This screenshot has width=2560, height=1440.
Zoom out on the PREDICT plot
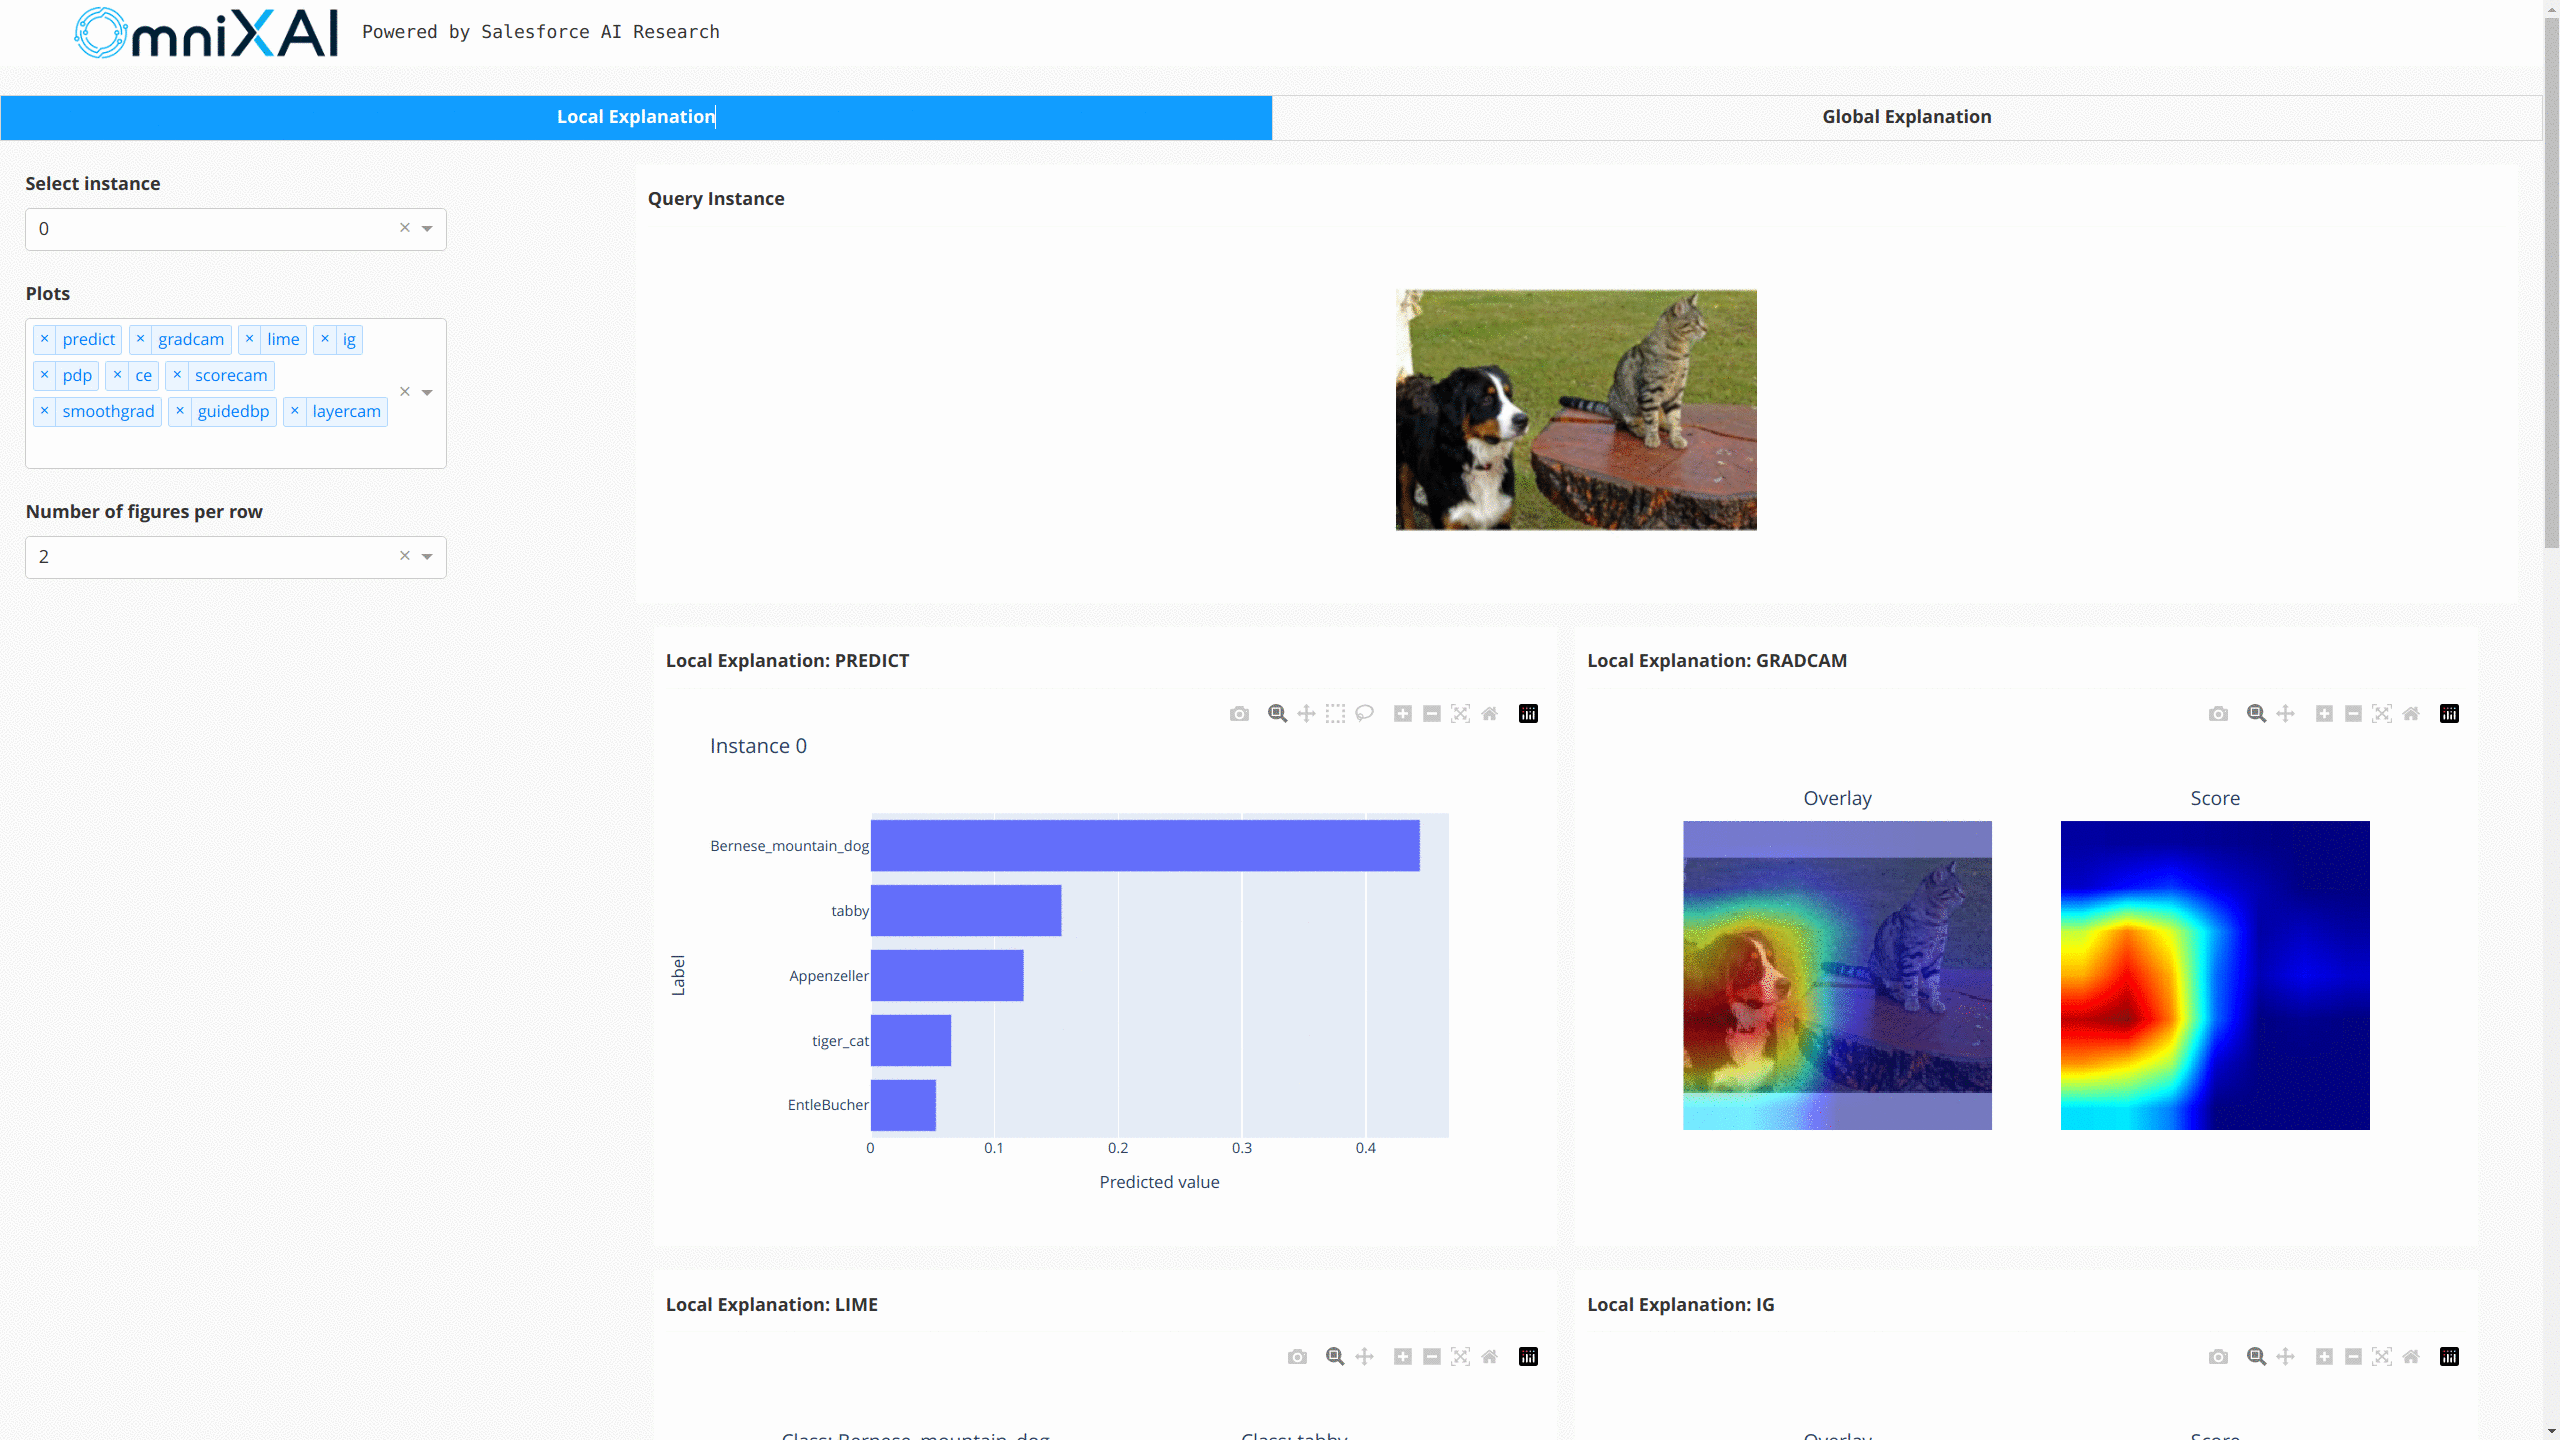[x=1431, y=713]
